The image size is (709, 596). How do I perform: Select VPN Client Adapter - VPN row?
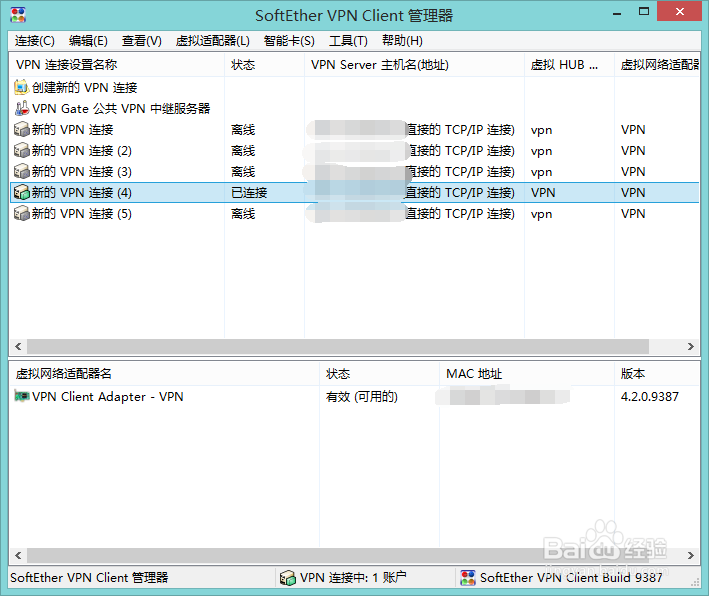point(354,397)
